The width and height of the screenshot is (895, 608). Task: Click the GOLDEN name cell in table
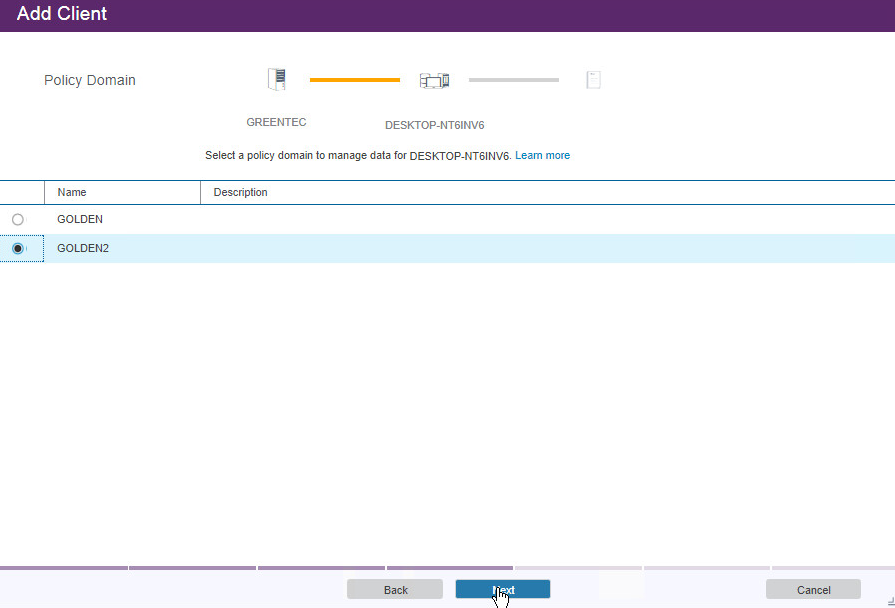coord(80,219)
